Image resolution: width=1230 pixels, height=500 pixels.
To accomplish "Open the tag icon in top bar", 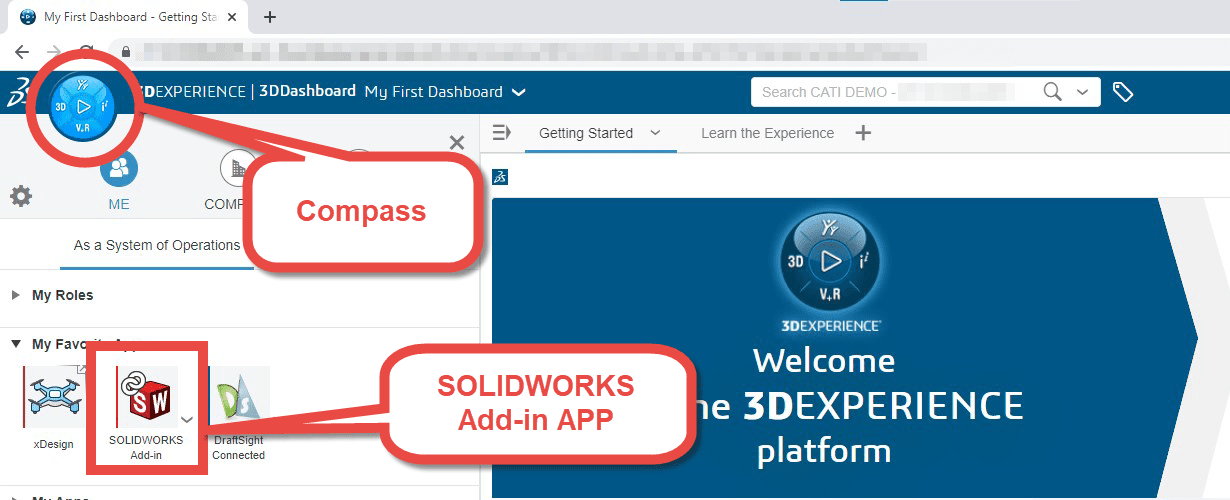I will [1123, 92].
